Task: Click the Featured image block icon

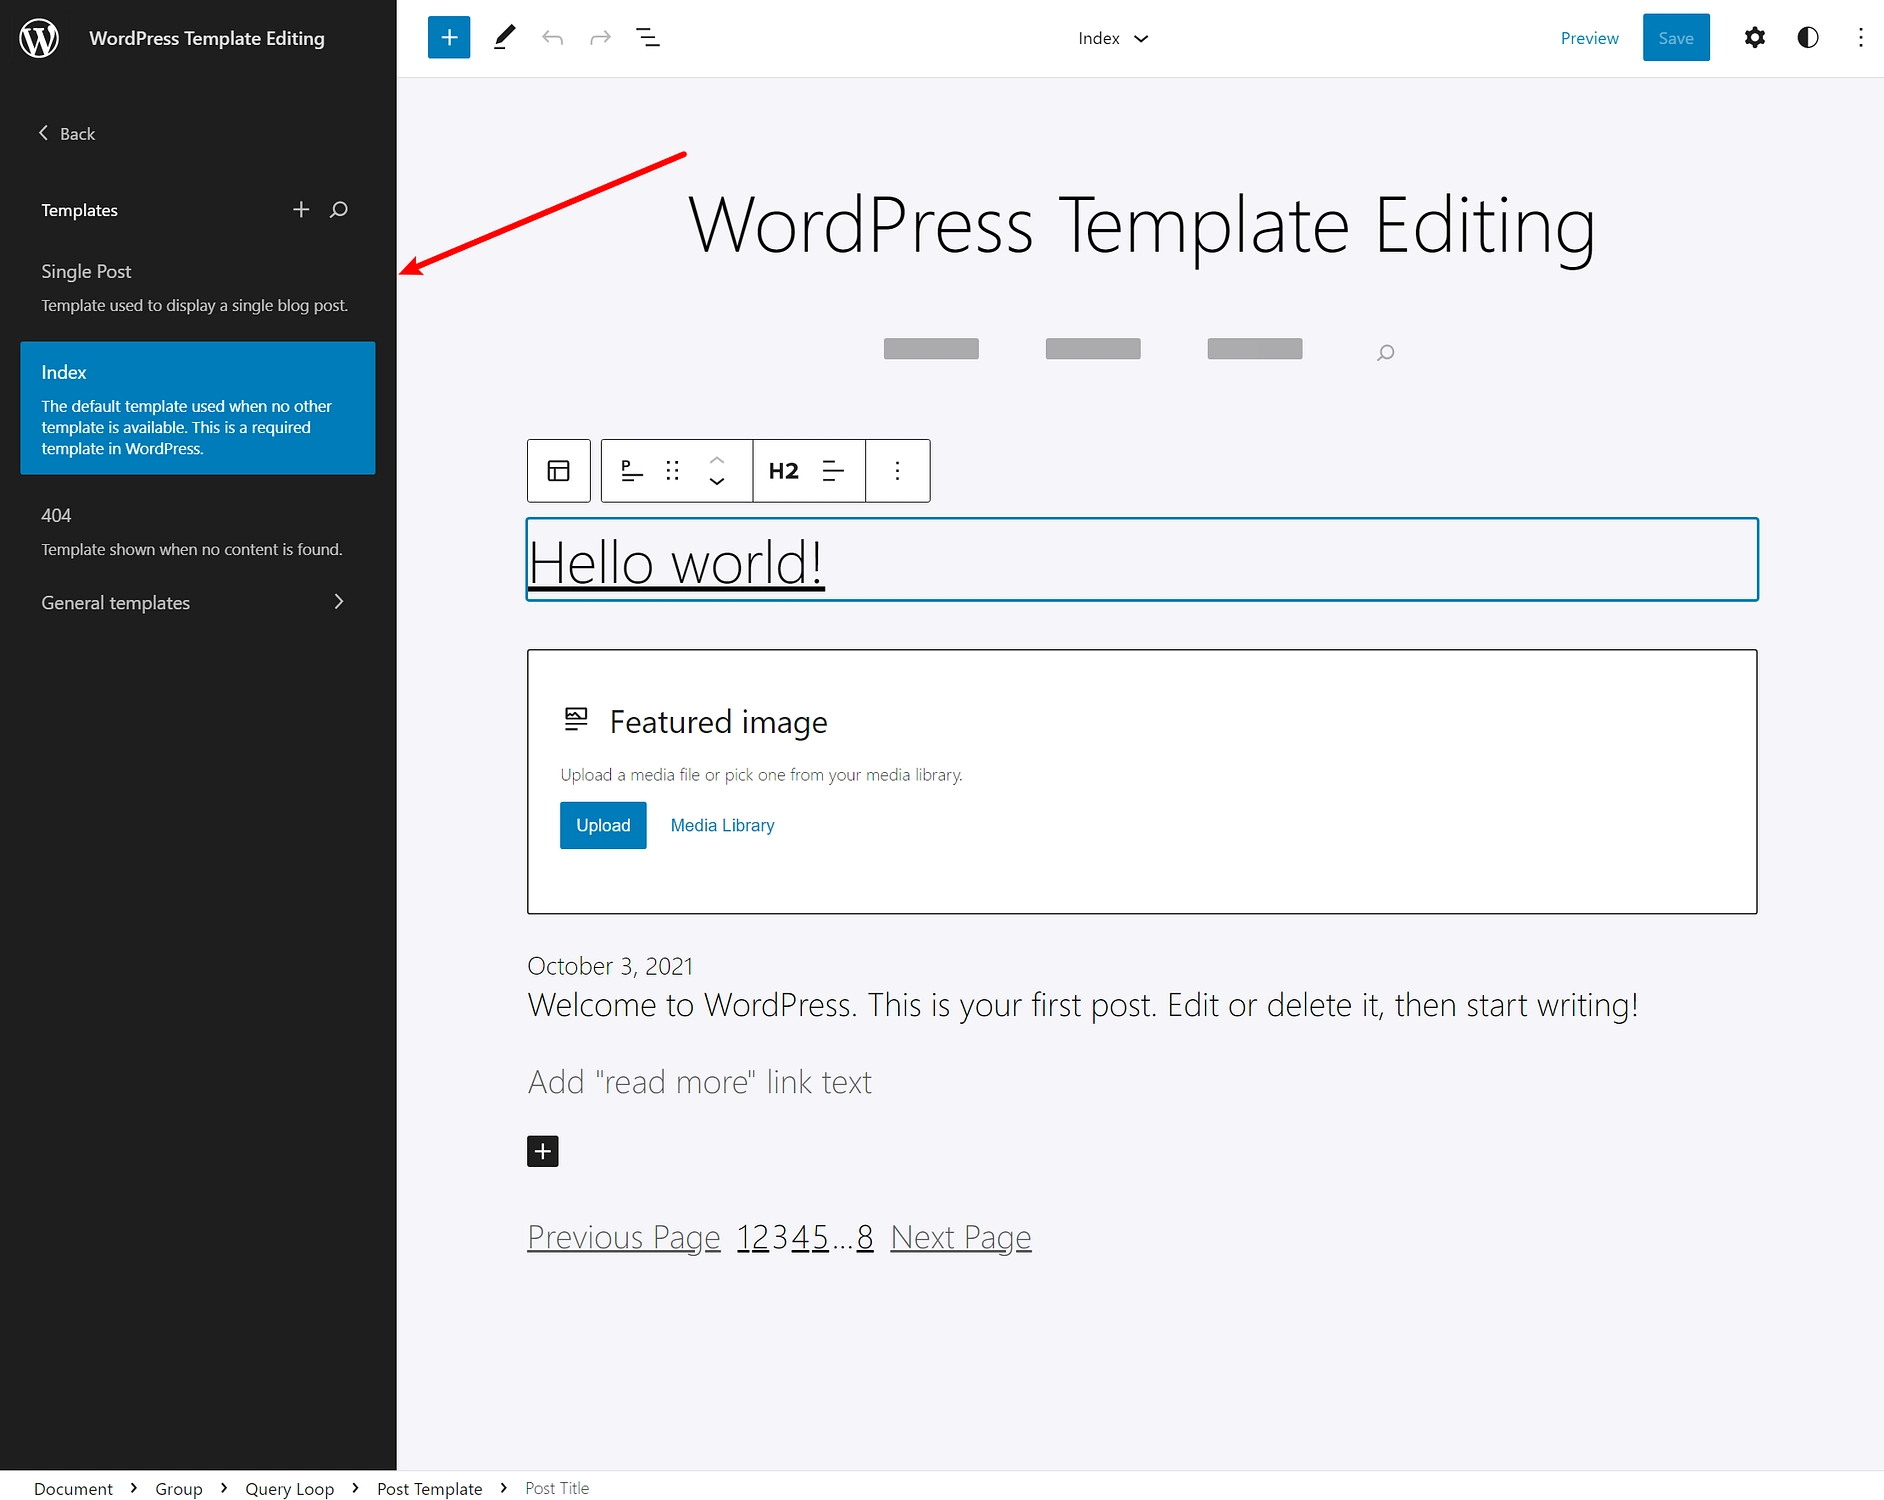Action: (x=576, y=719)
